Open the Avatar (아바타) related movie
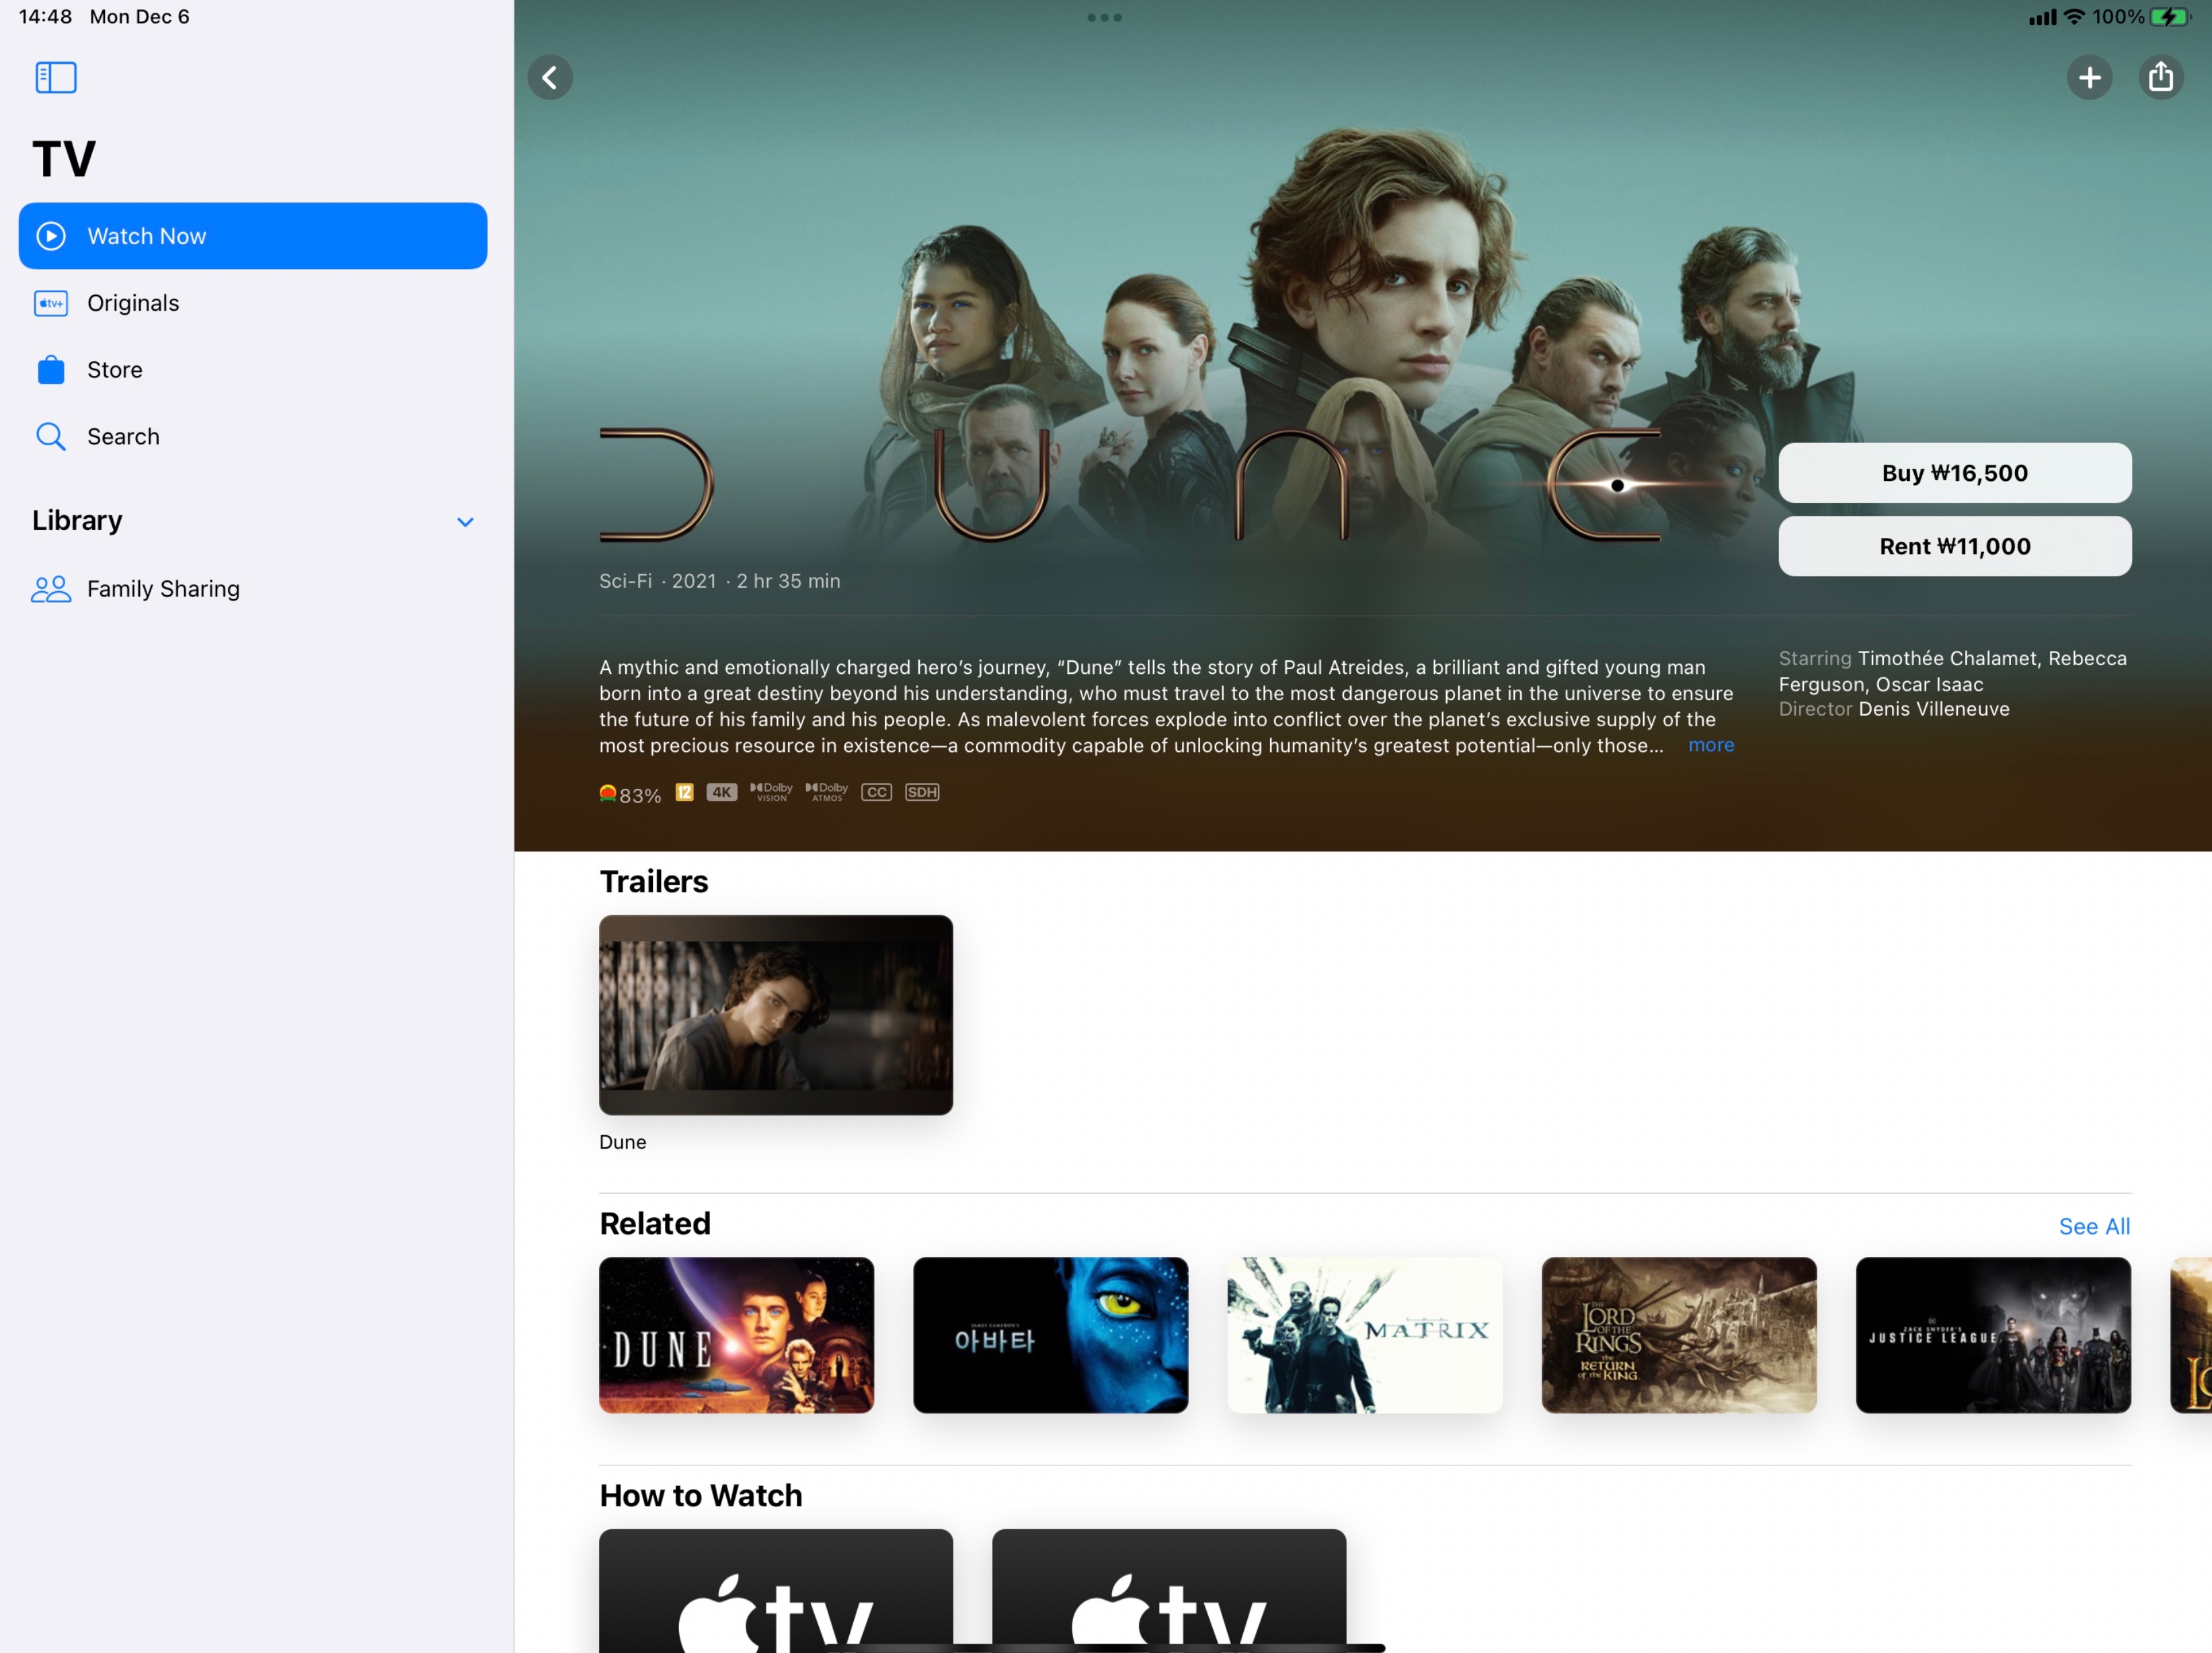This screenshot has width=2212, height=1653. tap(1050, 1335)
